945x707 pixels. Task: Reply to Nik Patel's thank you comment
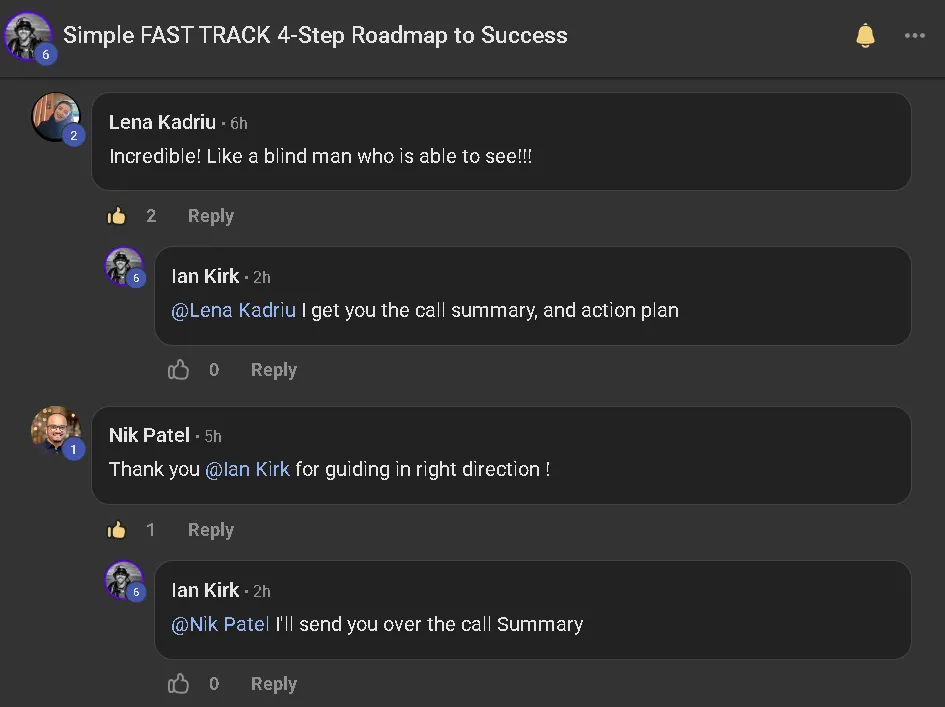tap(210, 530)
